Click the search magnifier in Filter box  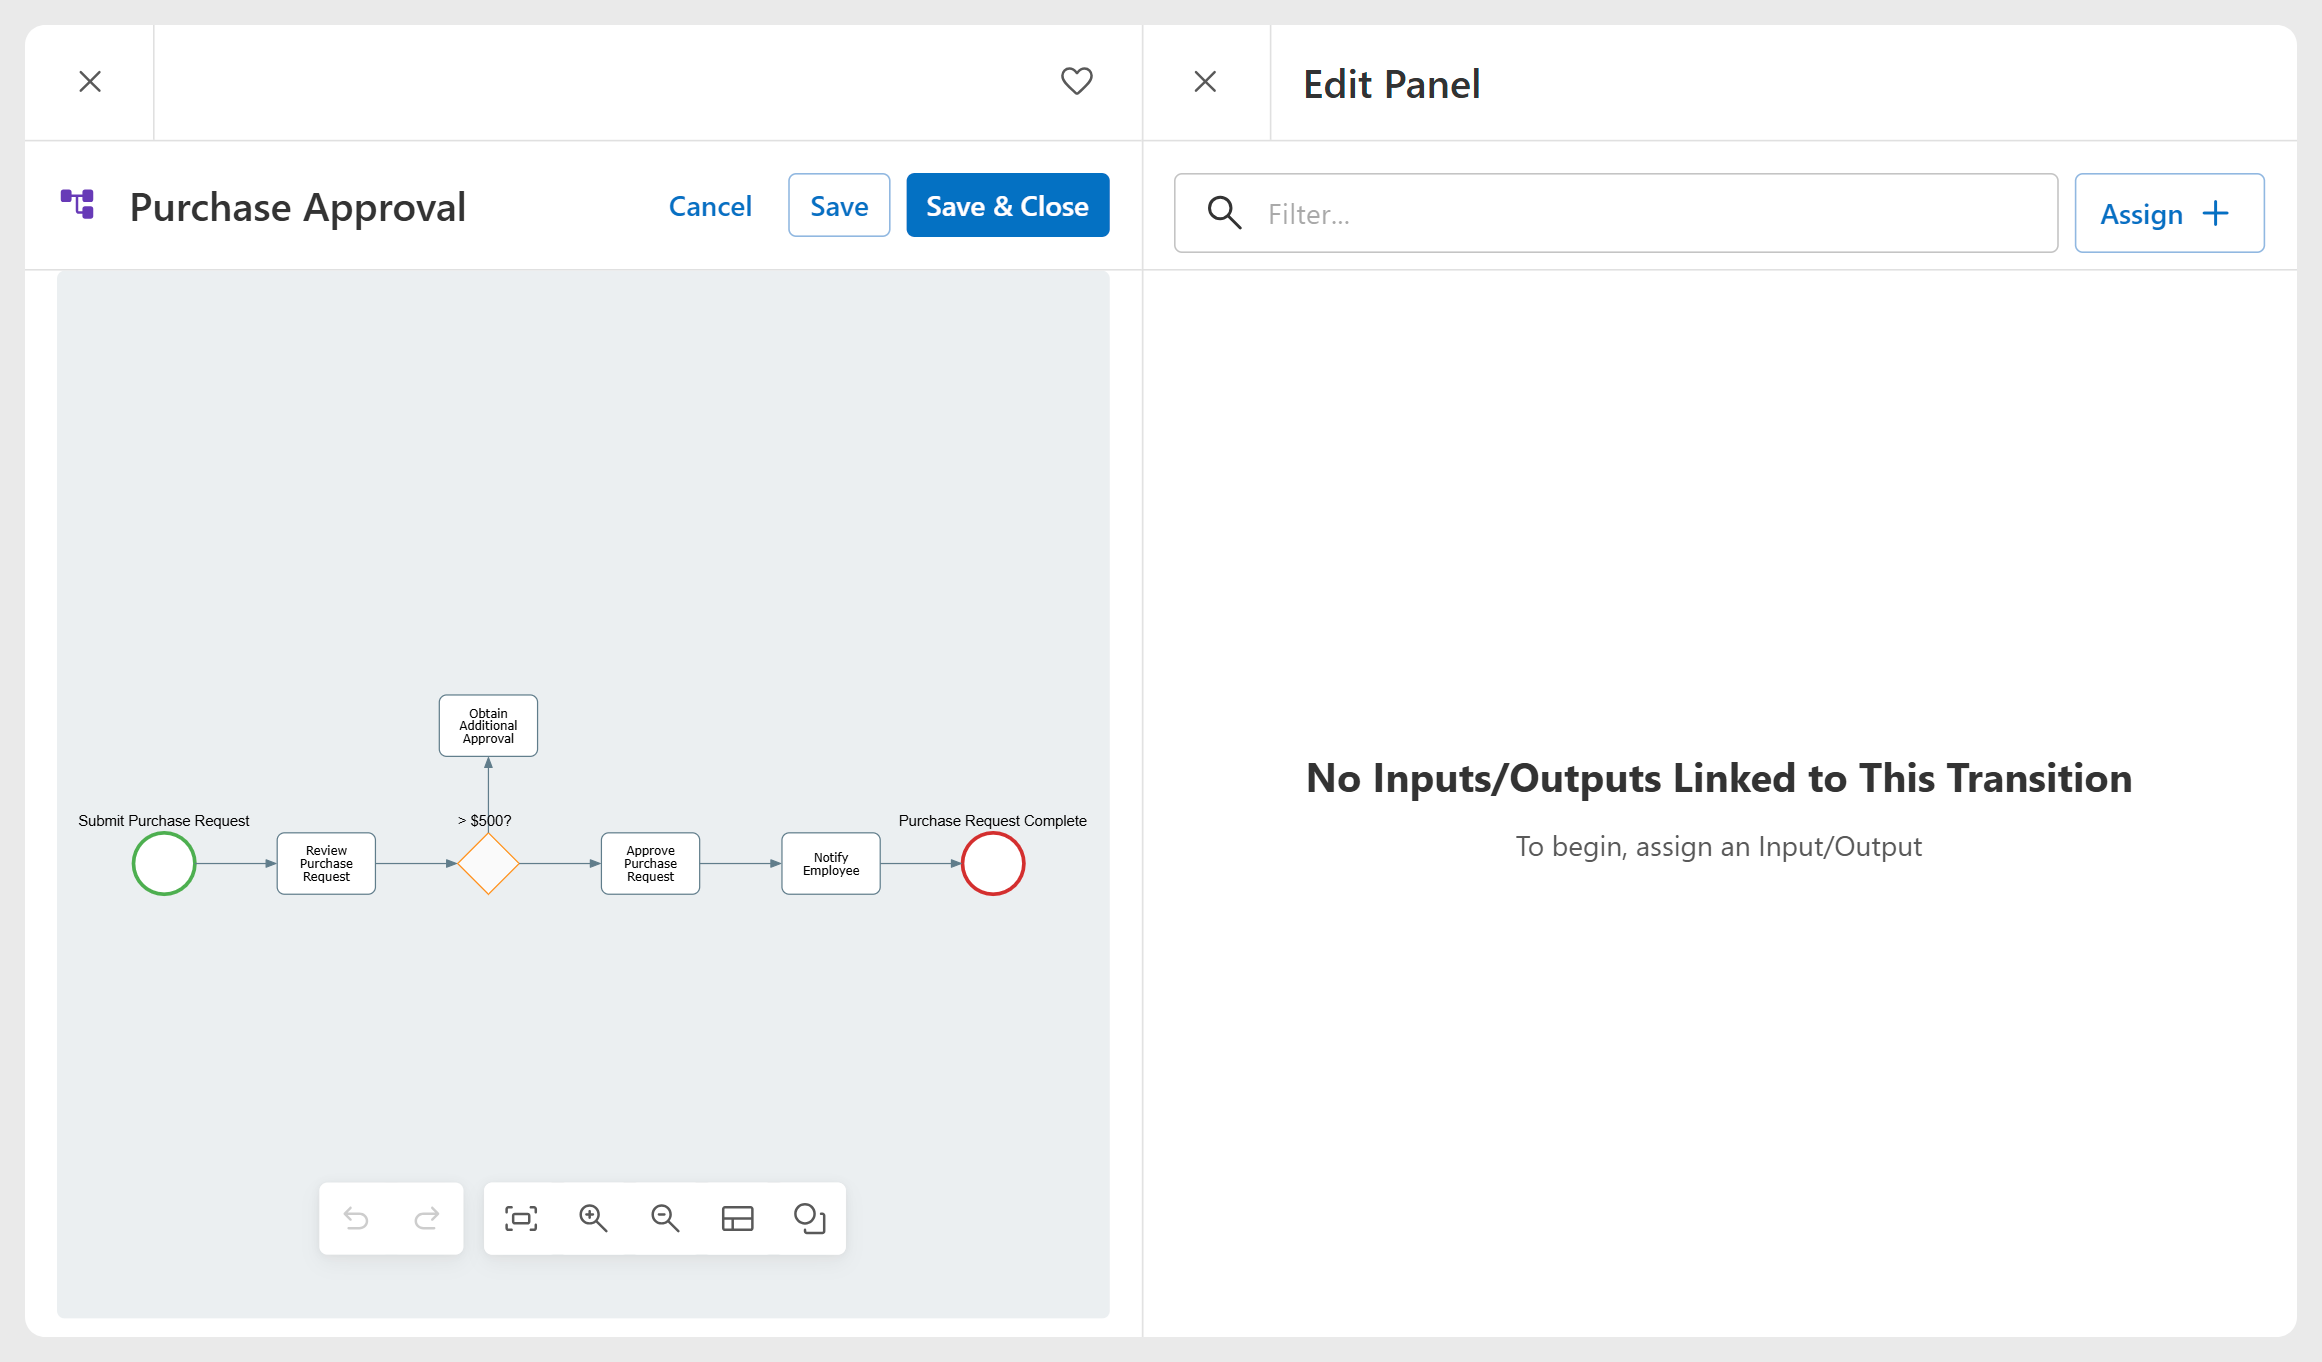1224,213
